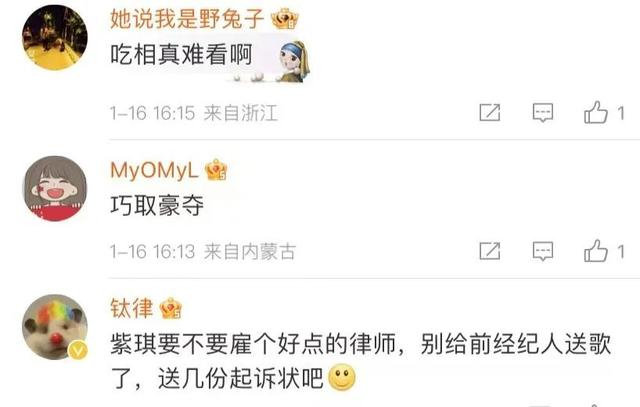Repost MyOMyL's comment
The image size is (640, 407).
click(490, 251)
